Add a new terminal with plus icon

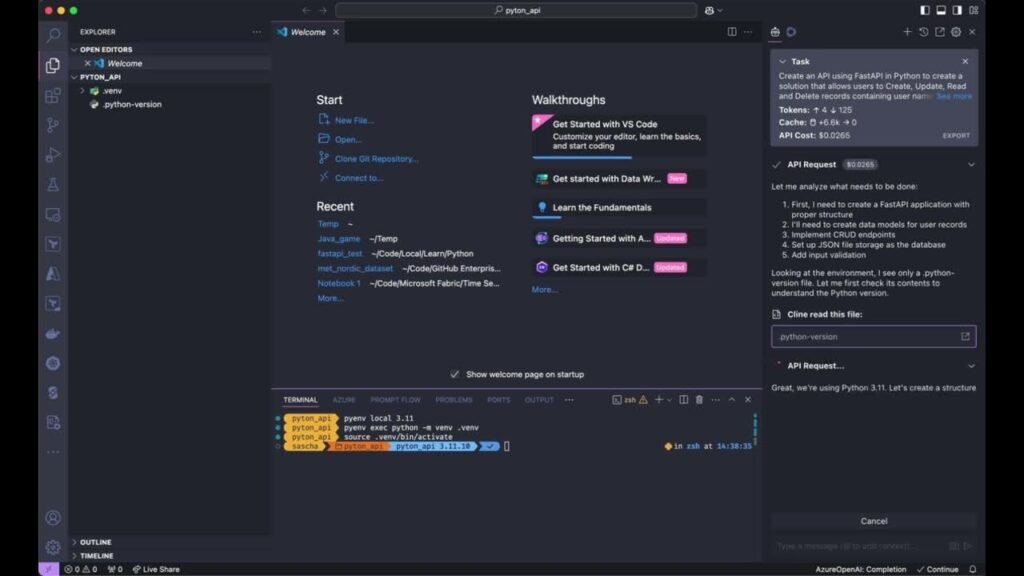tap(659, 400)
